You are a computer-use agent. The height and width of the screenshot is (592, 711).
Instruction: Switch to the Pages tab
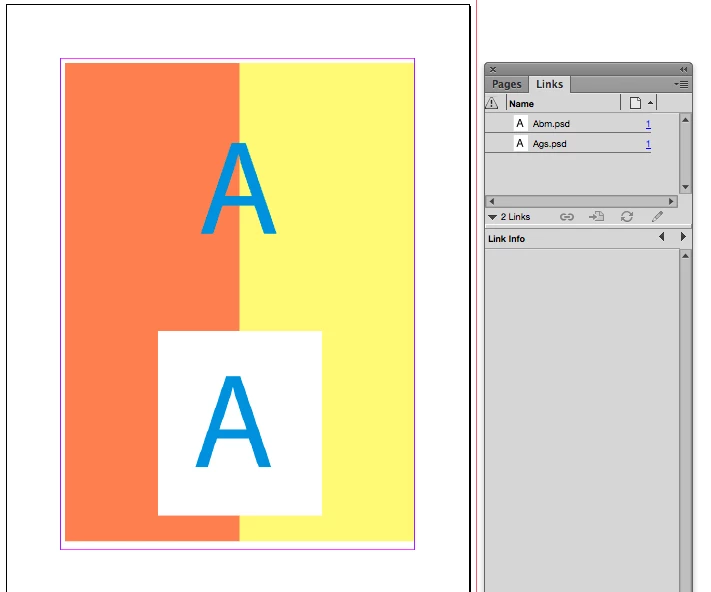click(x=506, y=84)
